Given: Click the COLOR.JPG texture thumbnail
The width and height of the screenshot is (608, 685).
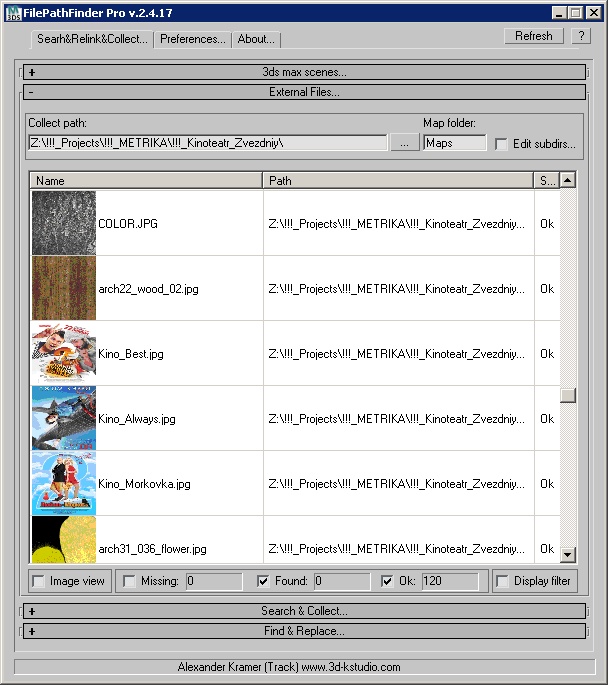Looking at the screenshot, I should pos(64,223).
